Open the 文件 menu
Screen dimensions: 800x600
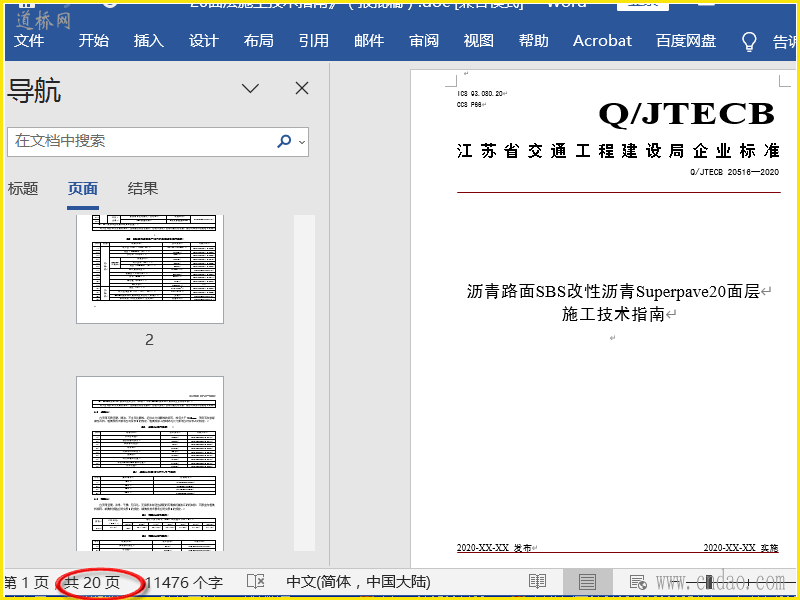coord(29,41)
